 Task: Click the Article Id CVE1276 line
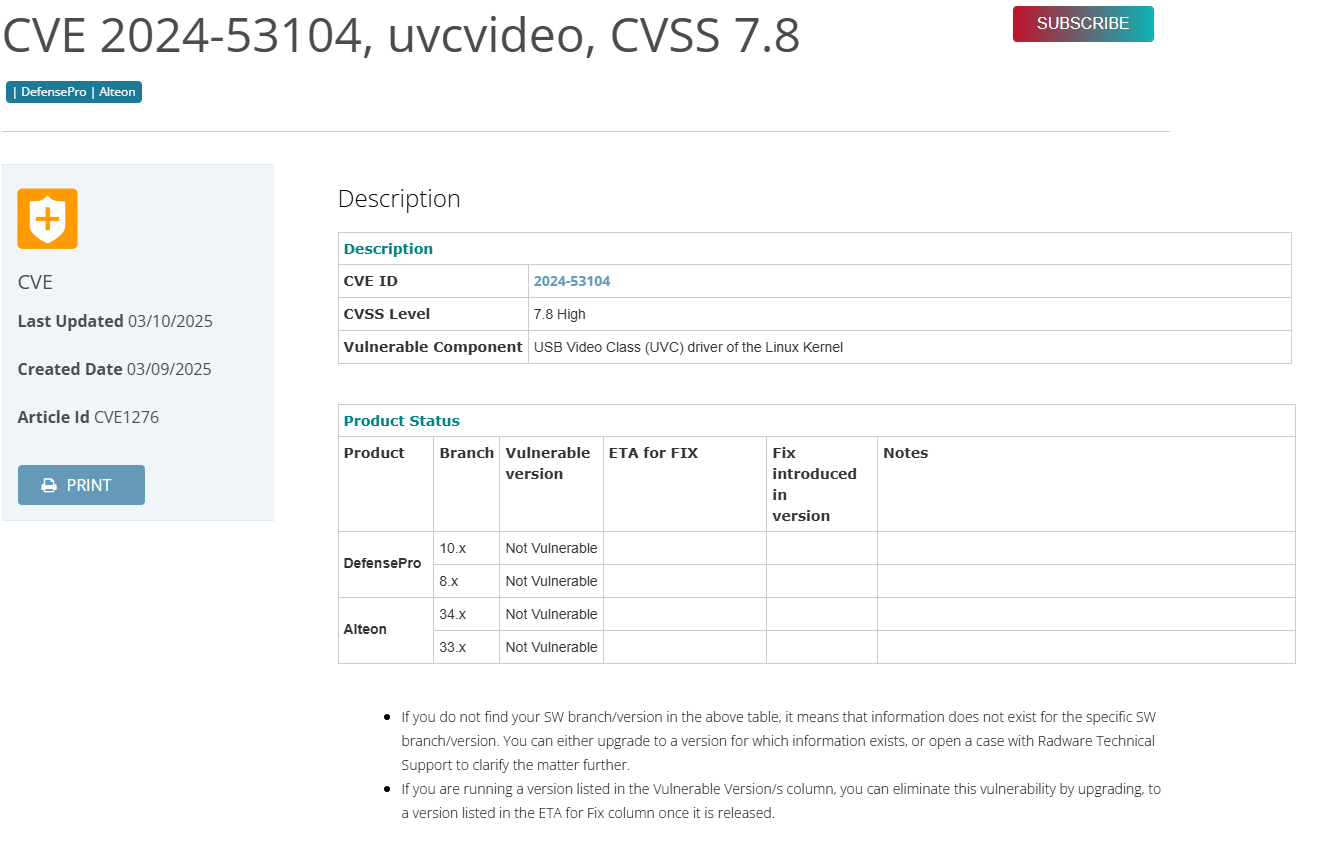click(x=88, y=417)
